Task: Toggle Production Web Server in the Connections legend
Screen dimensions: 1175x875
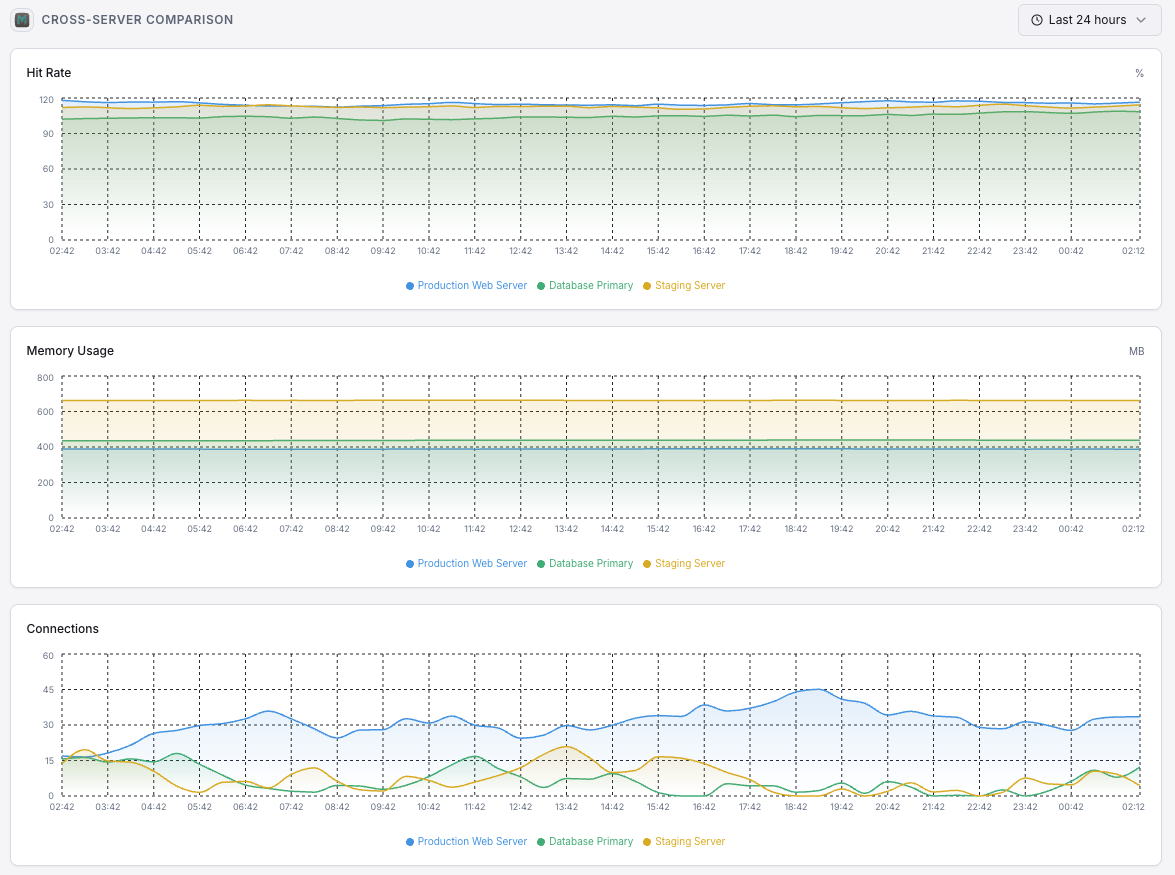Action: pos(466,841)
